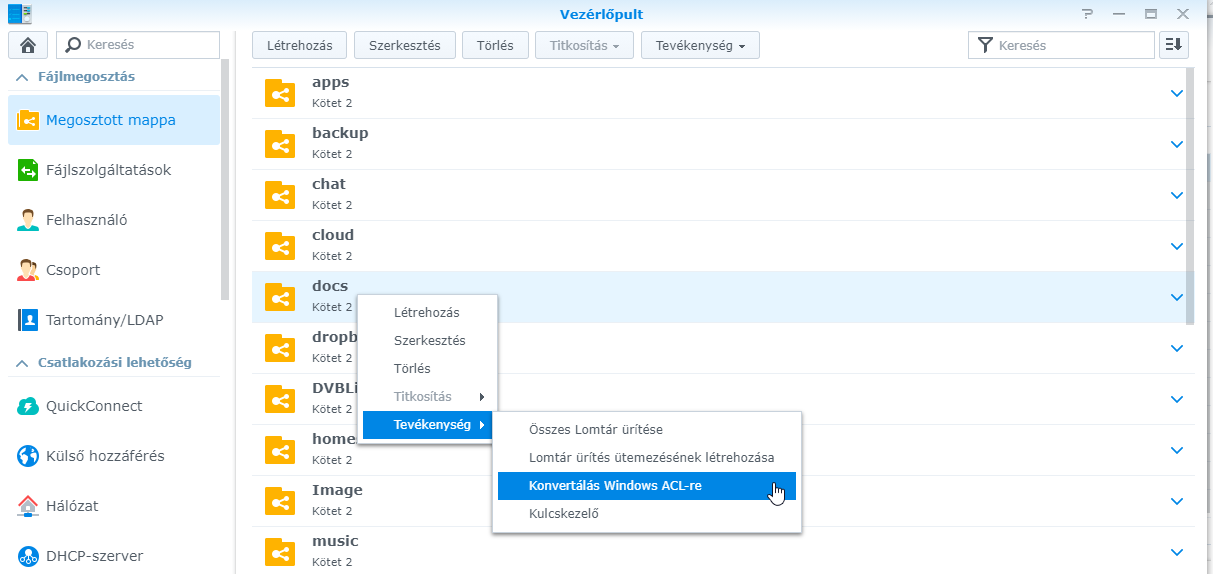Open Felhasználó in sidebar
Screen dimensions: 1213x587
point(114,220)
